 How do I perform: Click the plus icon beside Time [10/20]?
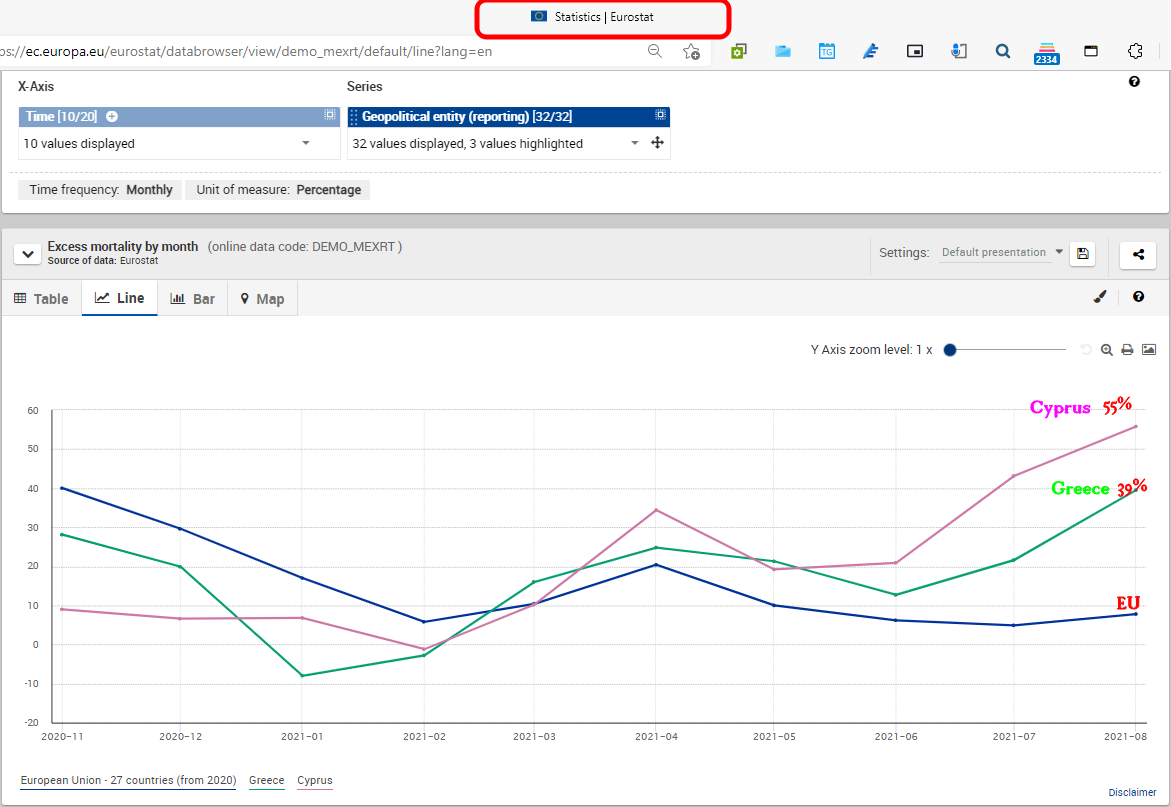(x=112, y=117)
